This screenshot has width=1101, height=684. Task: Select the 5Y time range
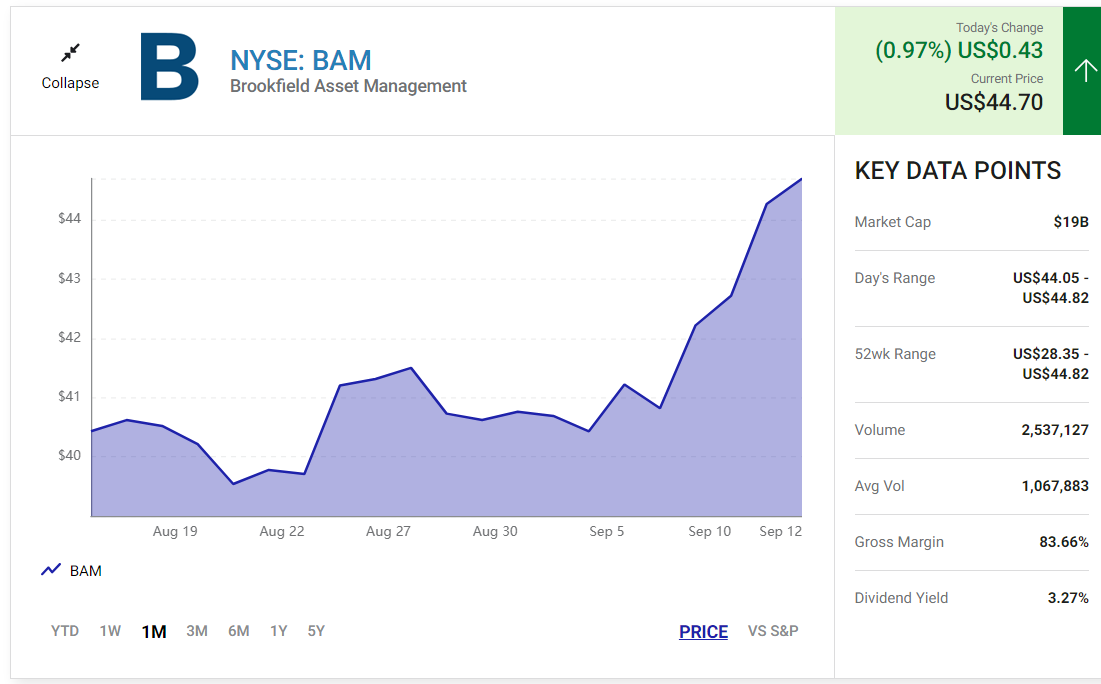[x=316, y=631]
